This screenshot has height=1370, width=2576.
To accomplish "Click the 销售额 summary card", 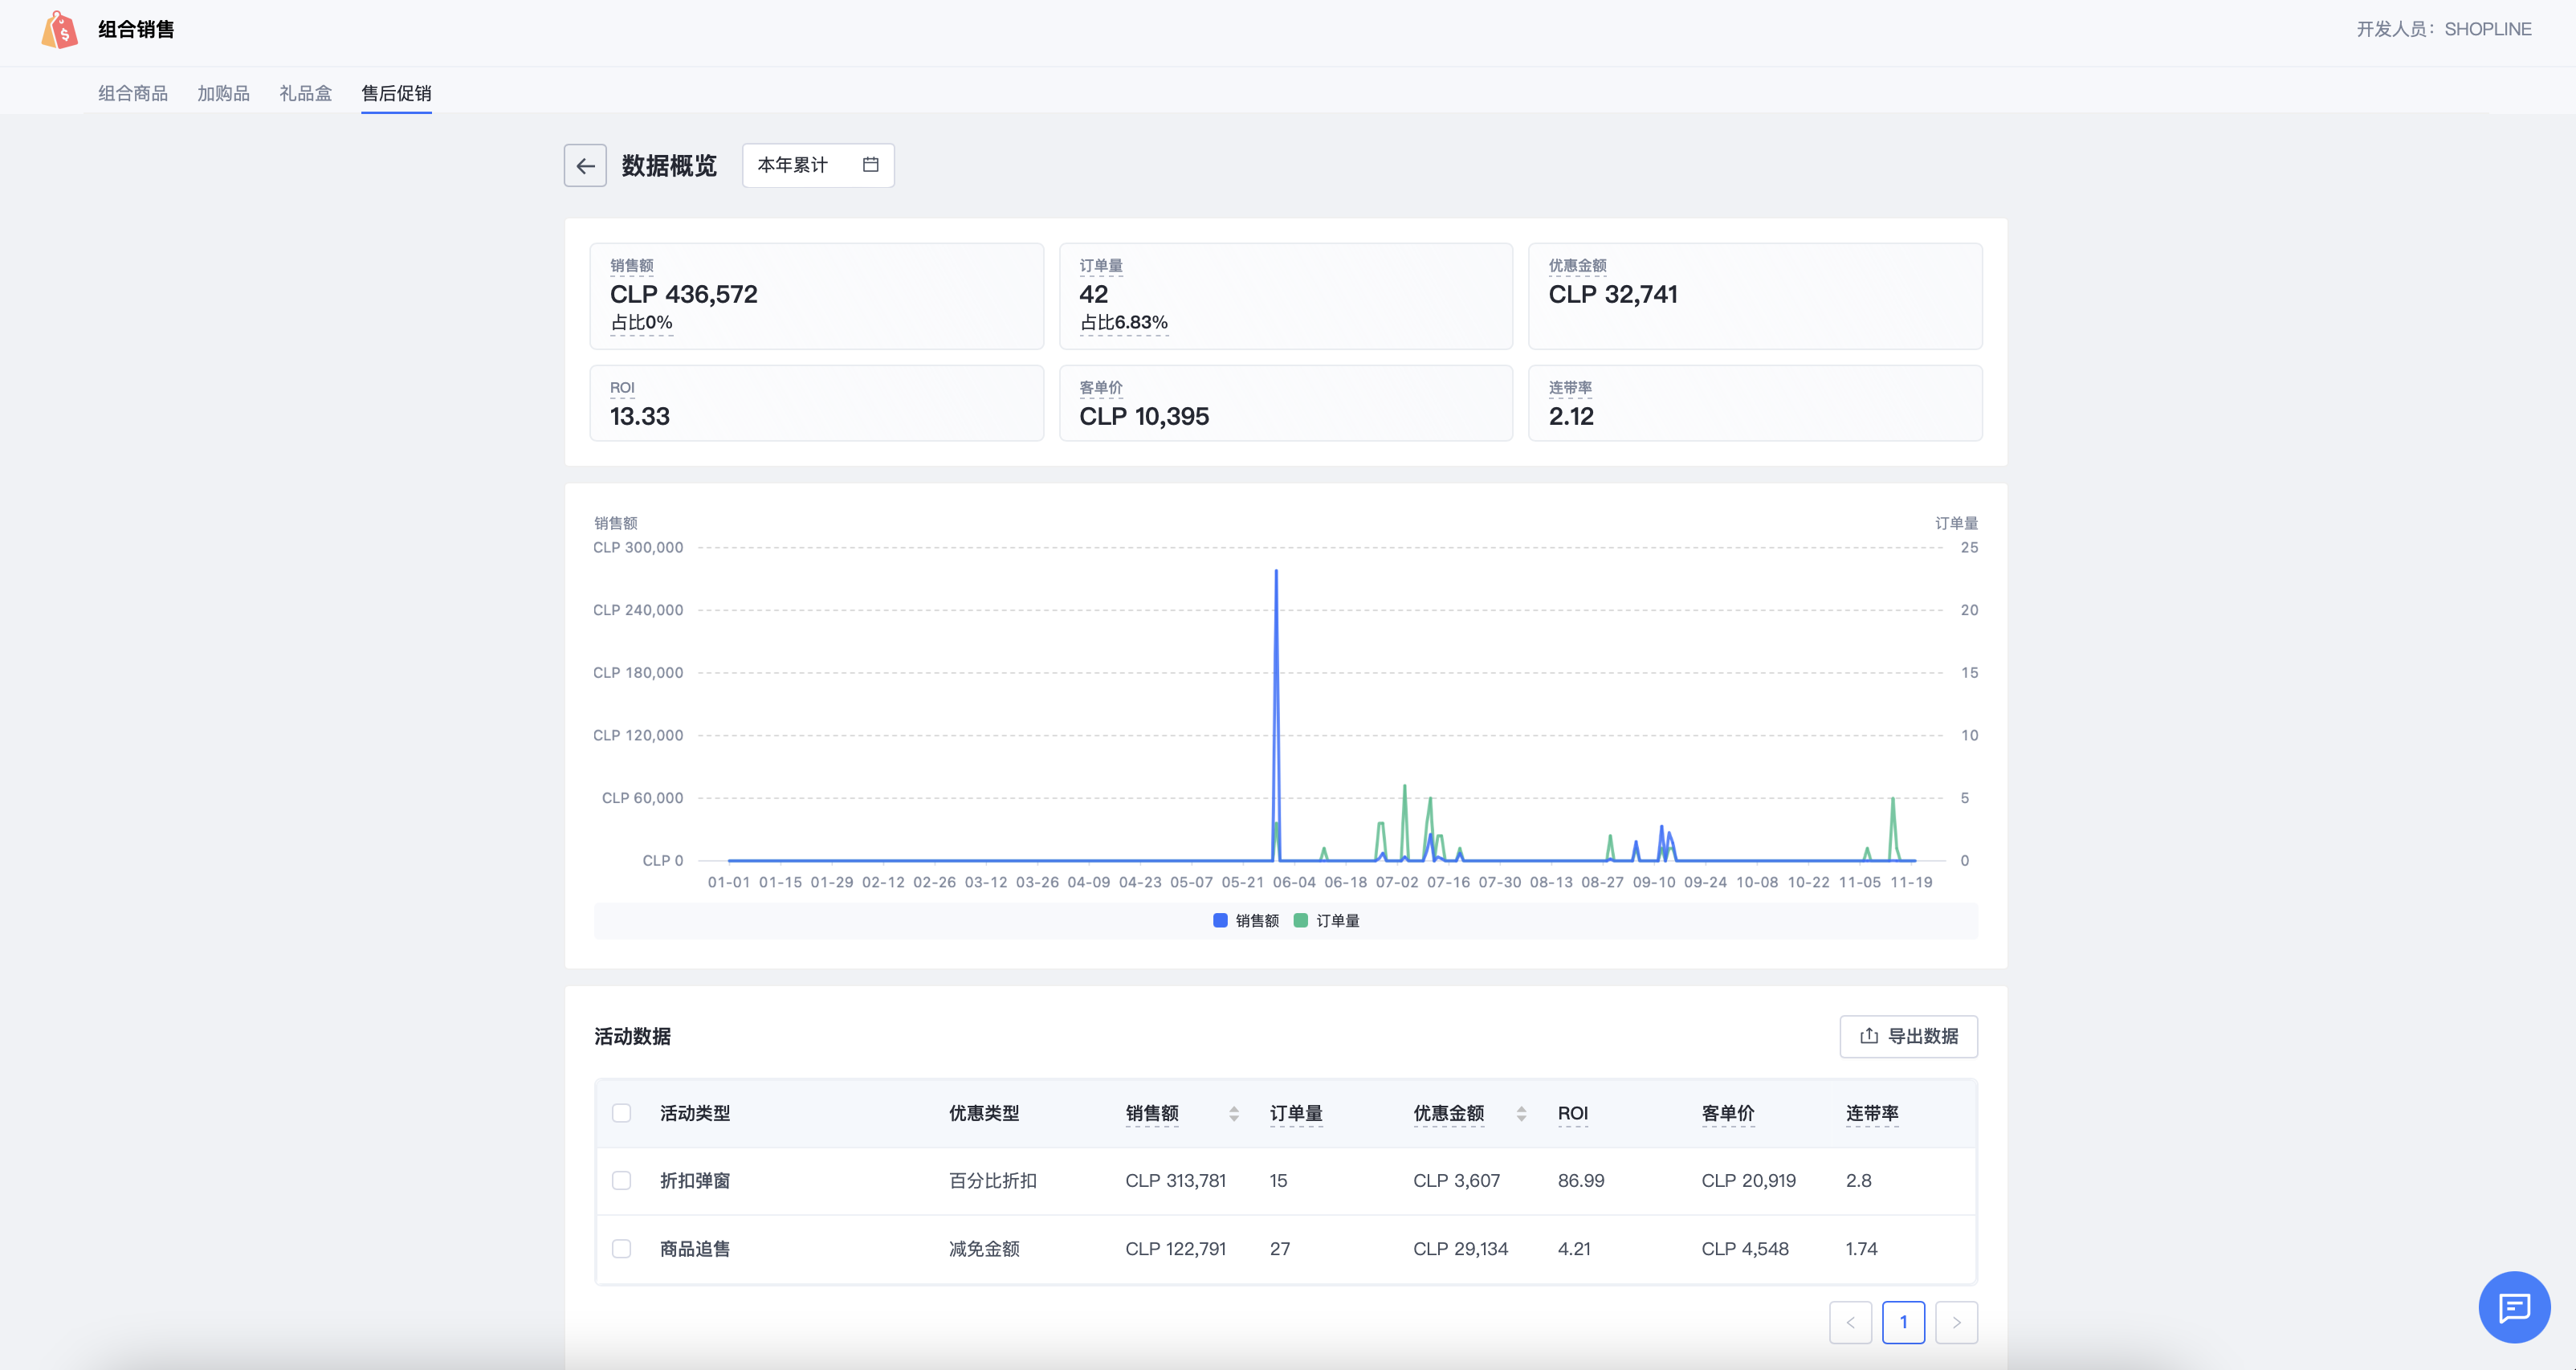I will (816, 296).
